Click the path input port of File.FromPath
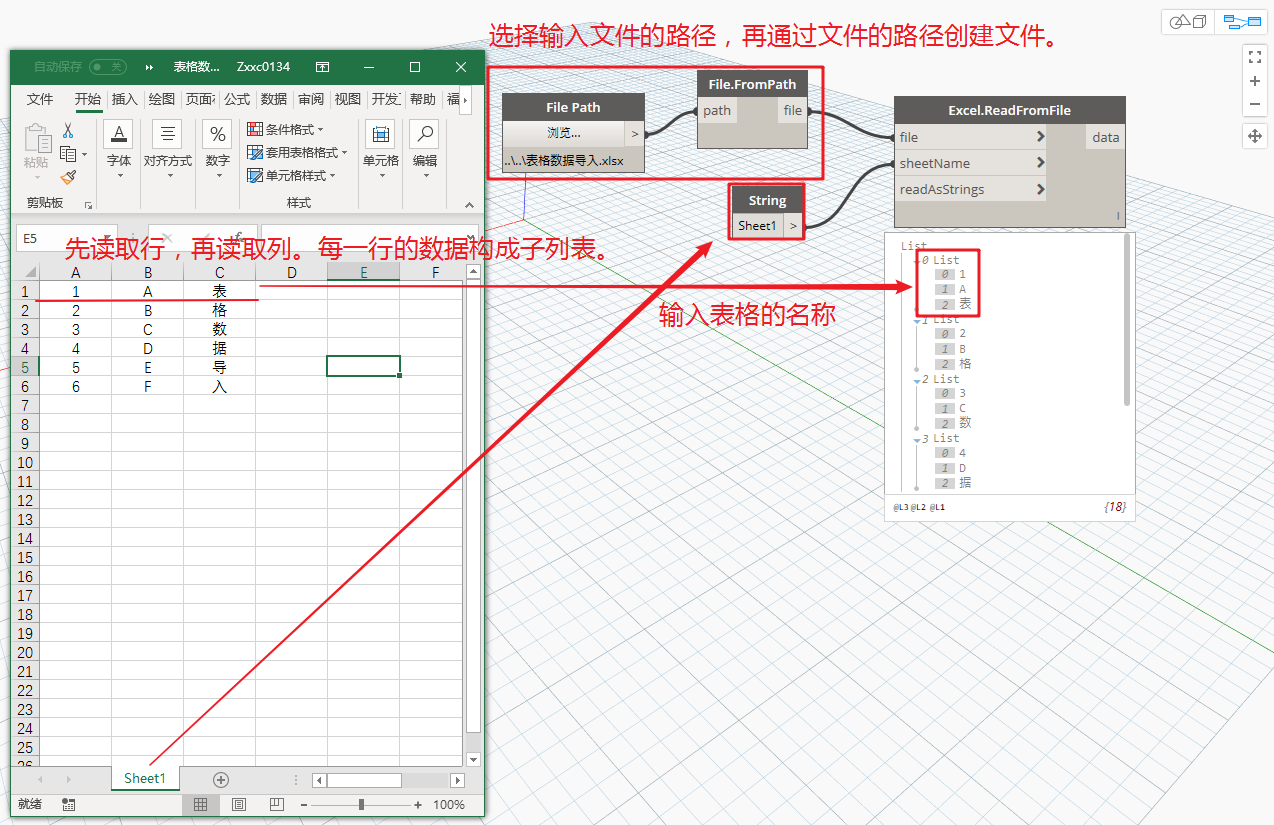 pos(717,110)
